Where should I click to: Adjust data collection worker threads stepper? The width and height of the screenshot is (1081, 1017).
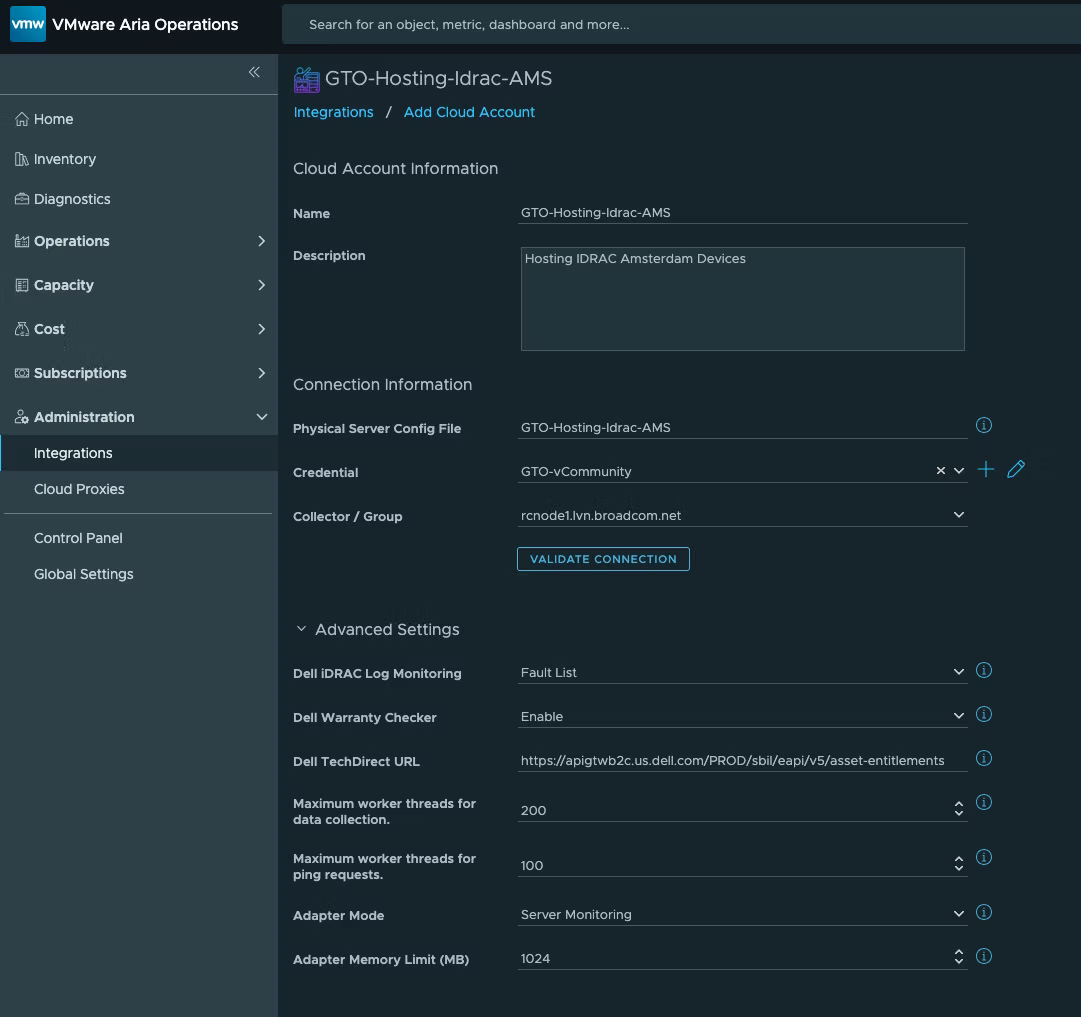click(x=958, y=809)
